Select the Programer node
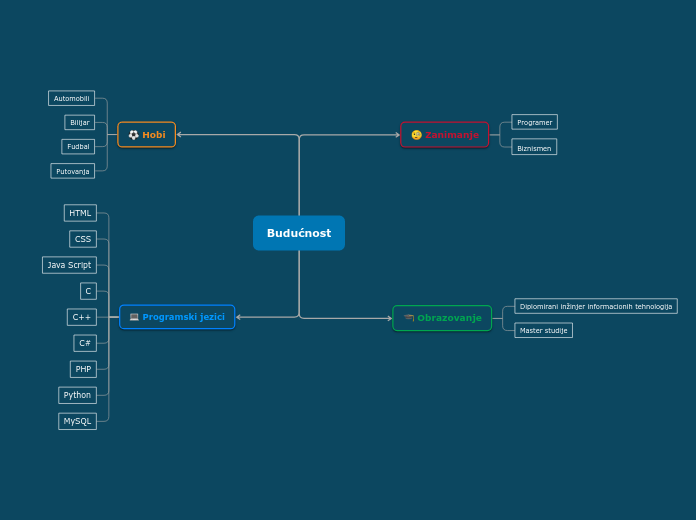Viewport: 696px width, 520px height. pos(534,122)
